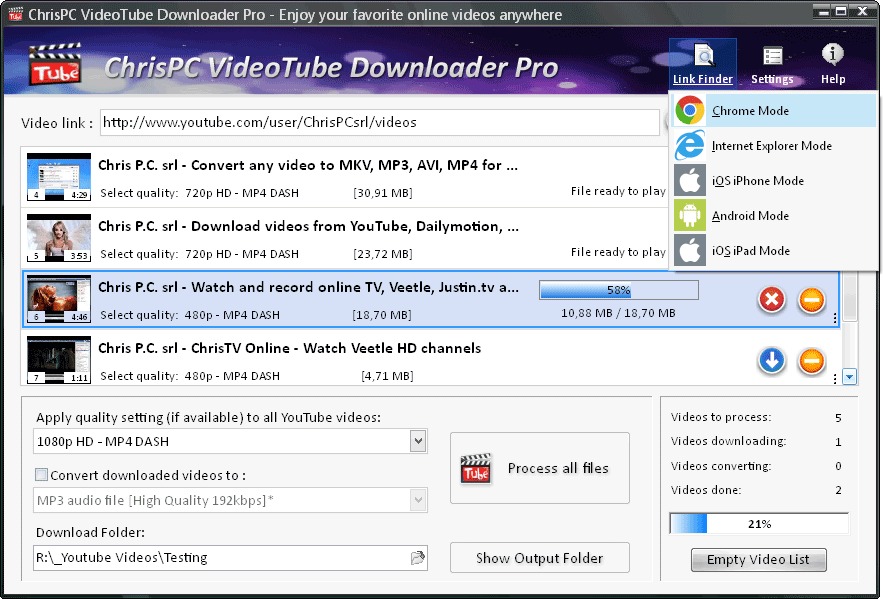Click the Android robot icon in the mode menu
Viewport: 883px width, 599px height.
689,215
